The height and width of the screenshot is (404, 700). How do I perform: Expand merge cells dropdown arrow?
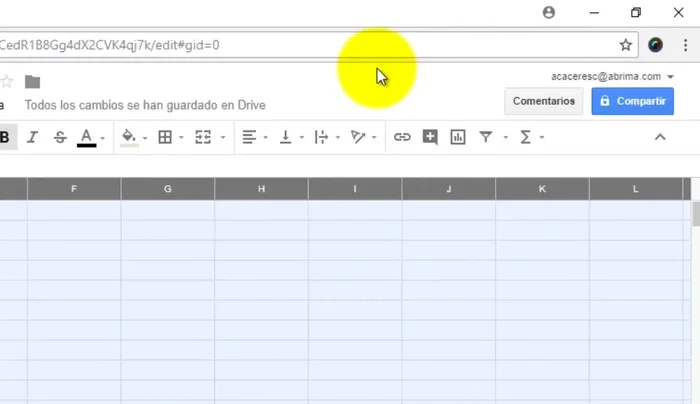(223, 137)
